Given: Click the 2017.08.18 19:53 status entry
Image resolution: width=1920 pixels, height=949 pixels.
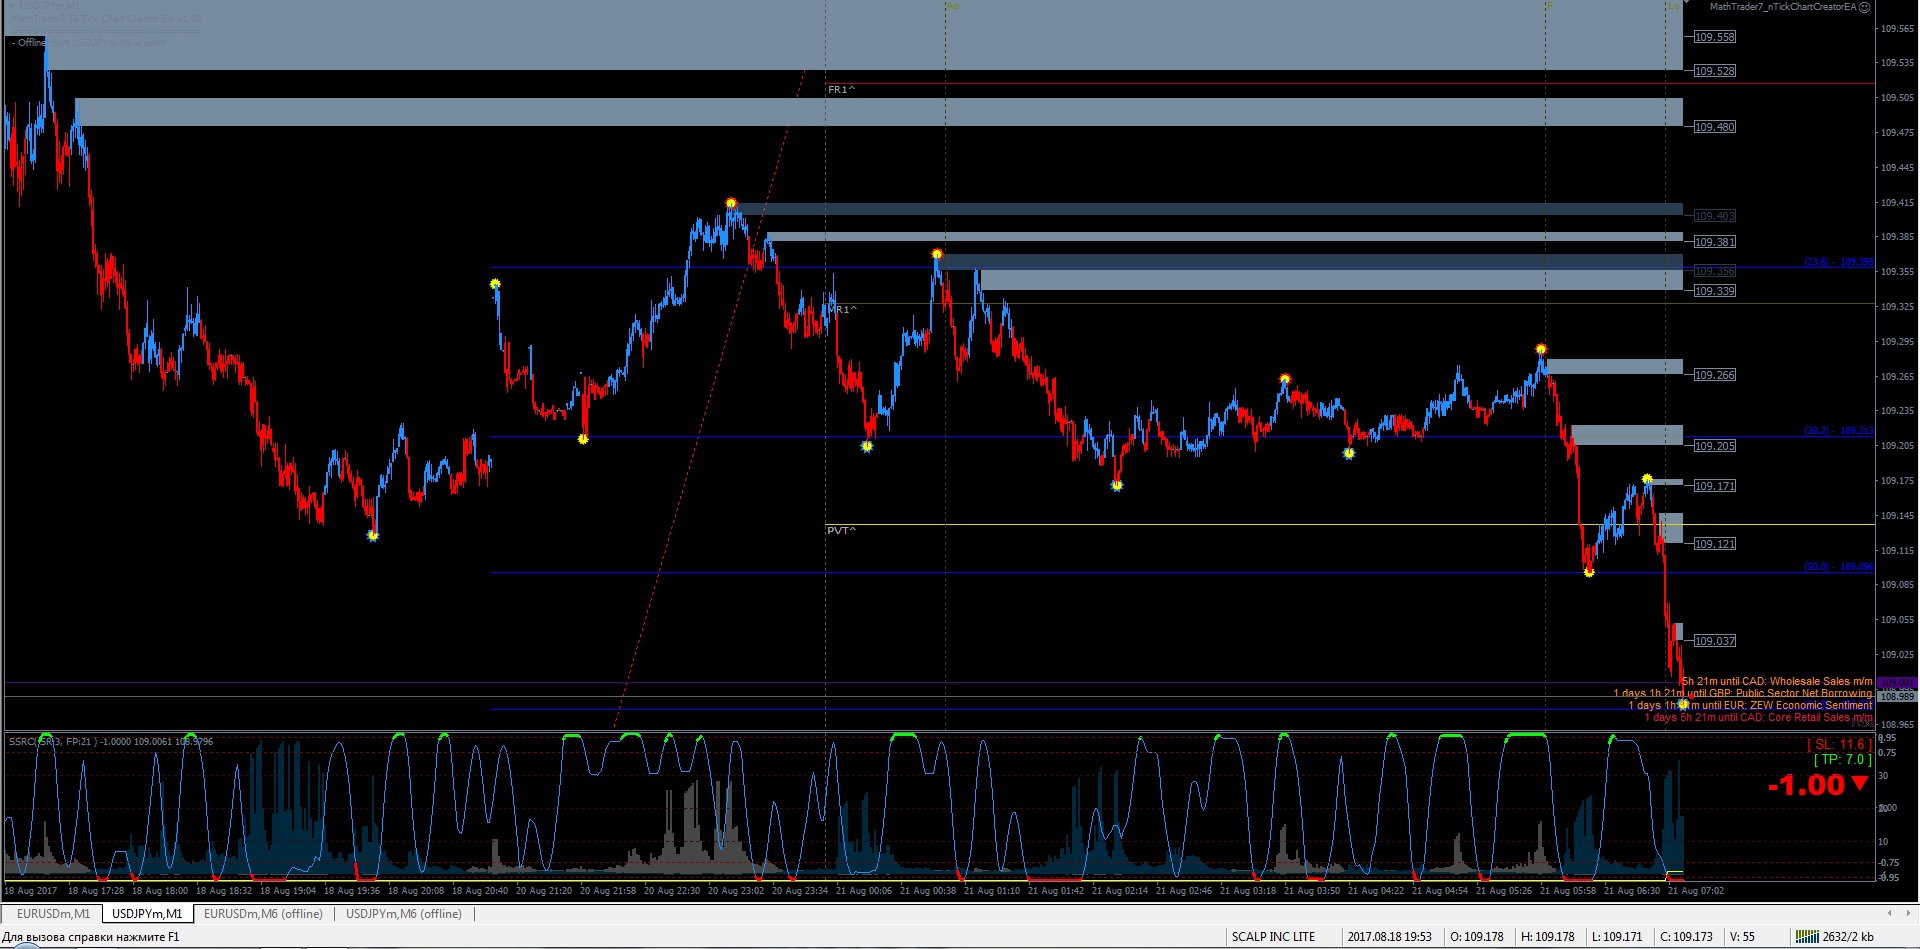Looking at the screenshot, I should [x=1389, y=937].
